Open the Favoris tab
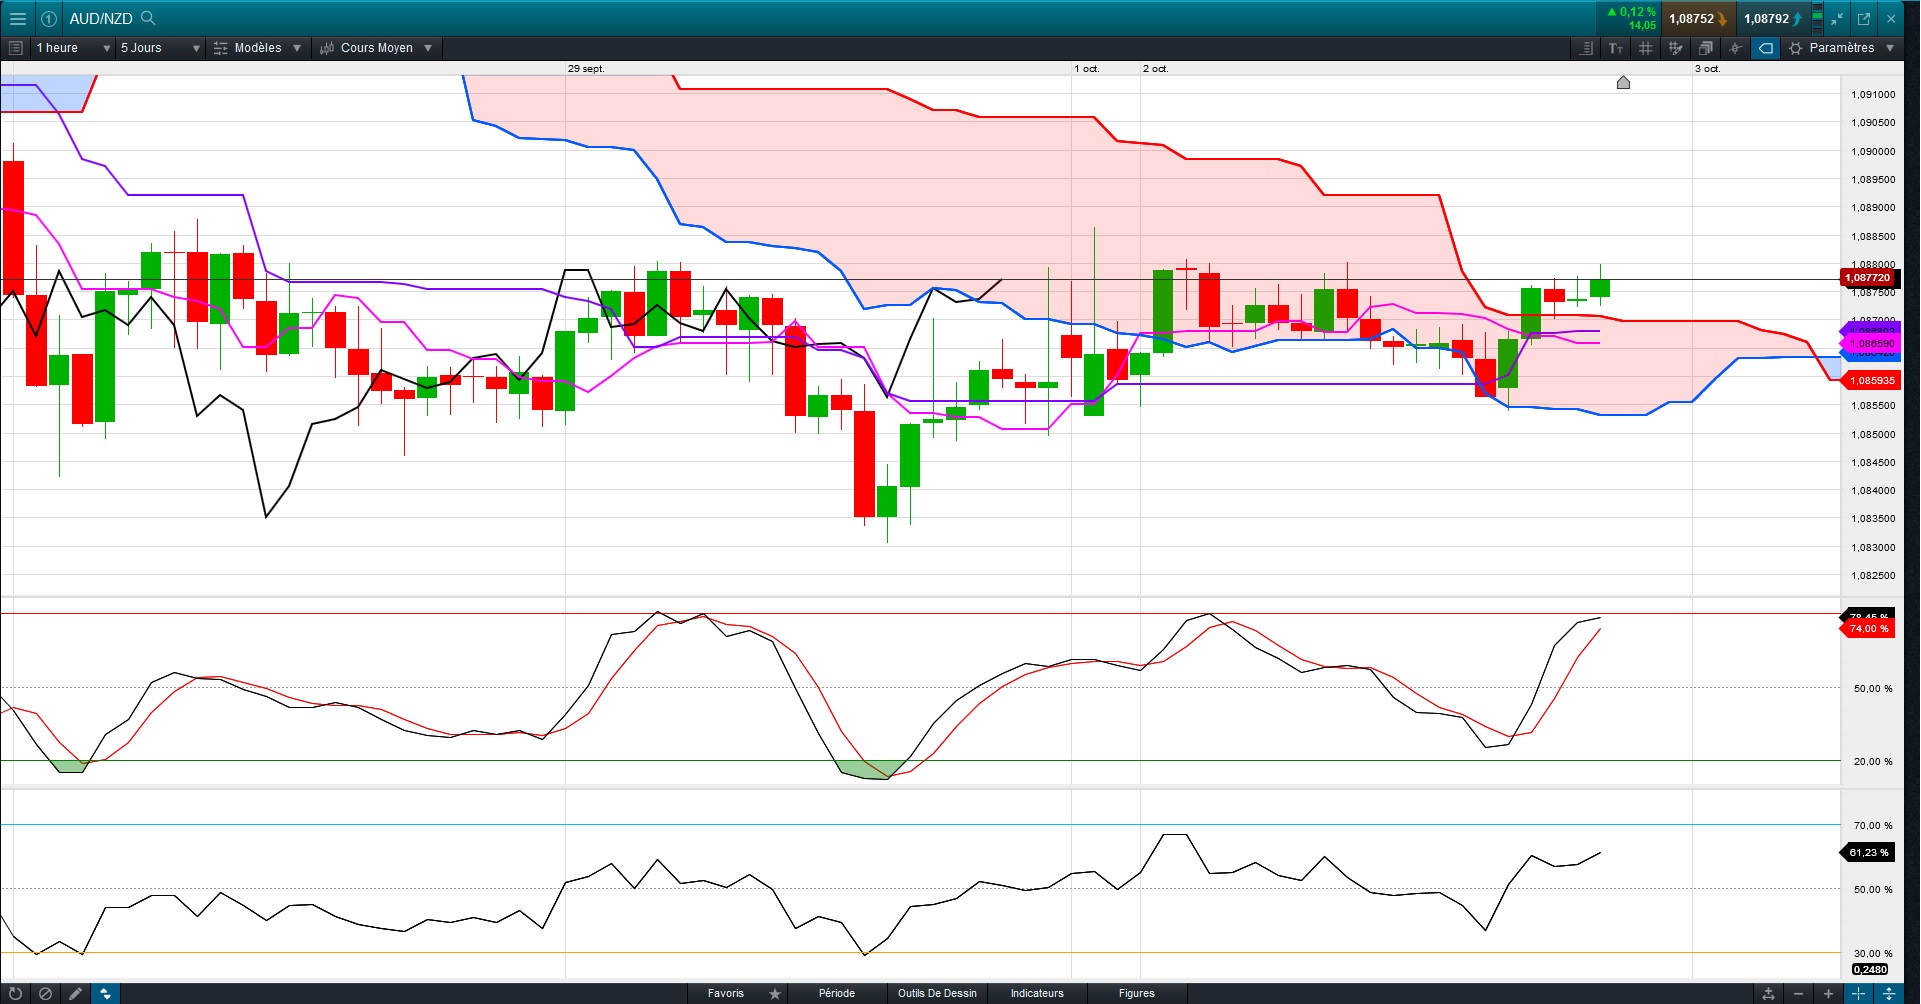This screenshot has width=1921, height=1004. click(x=726, y=993)
